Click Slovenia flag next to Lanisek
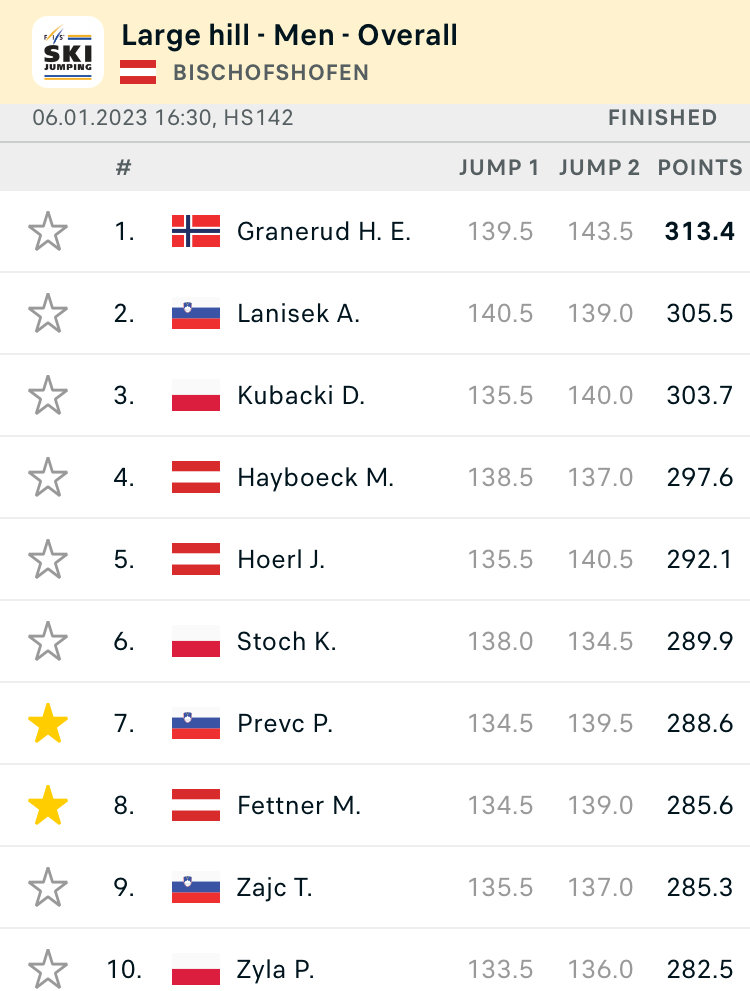The image size is (750, 991). (196, 314)
